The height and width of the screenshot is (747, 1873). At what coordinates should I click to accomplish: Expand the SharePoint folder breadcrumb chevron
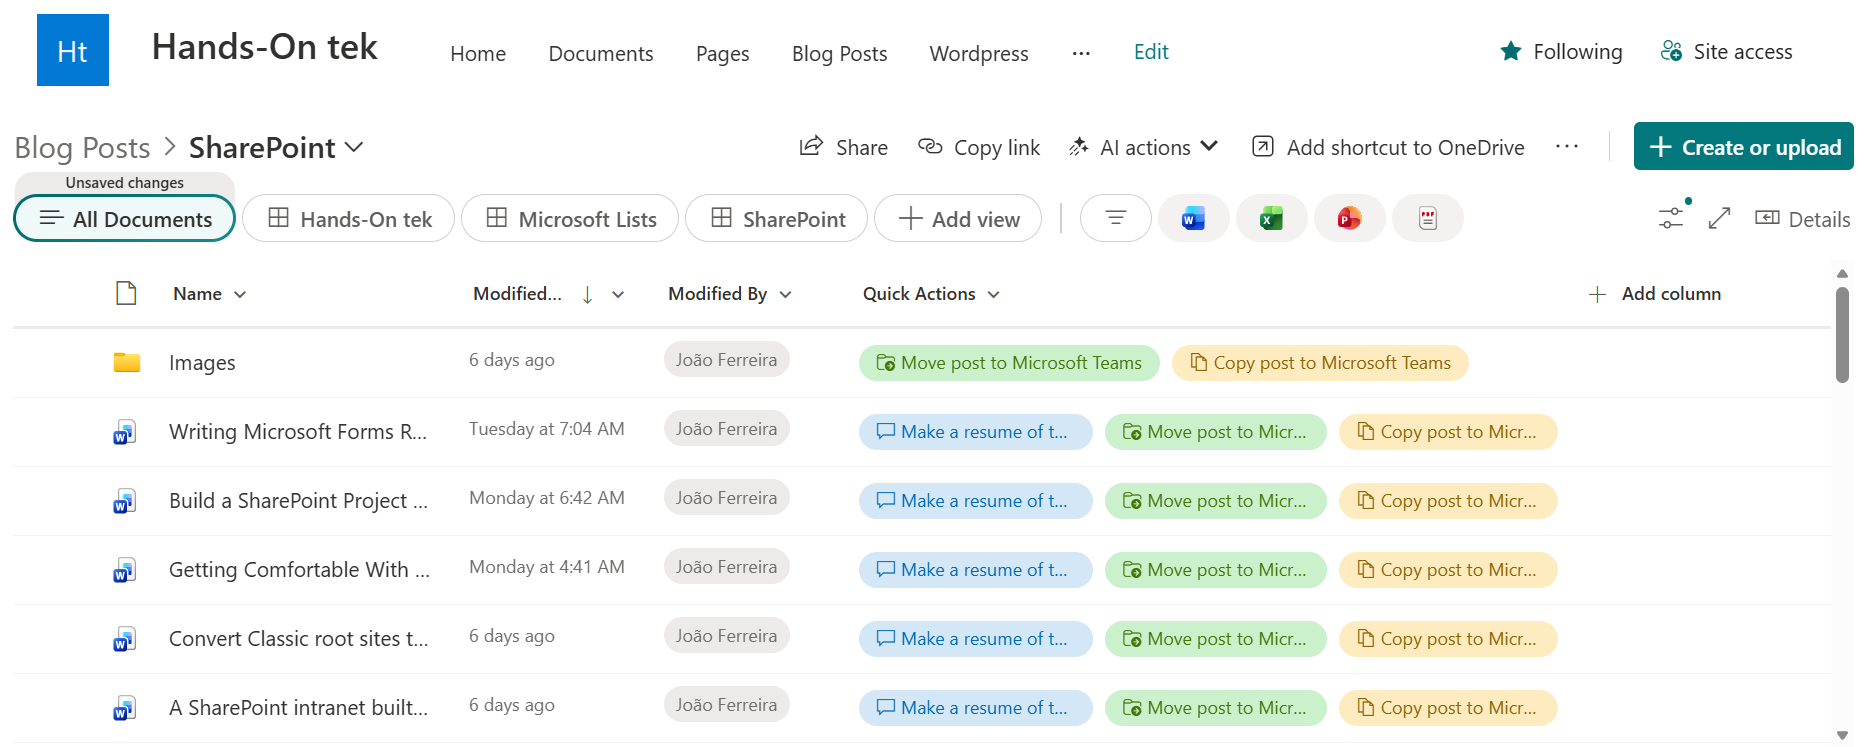354,147
